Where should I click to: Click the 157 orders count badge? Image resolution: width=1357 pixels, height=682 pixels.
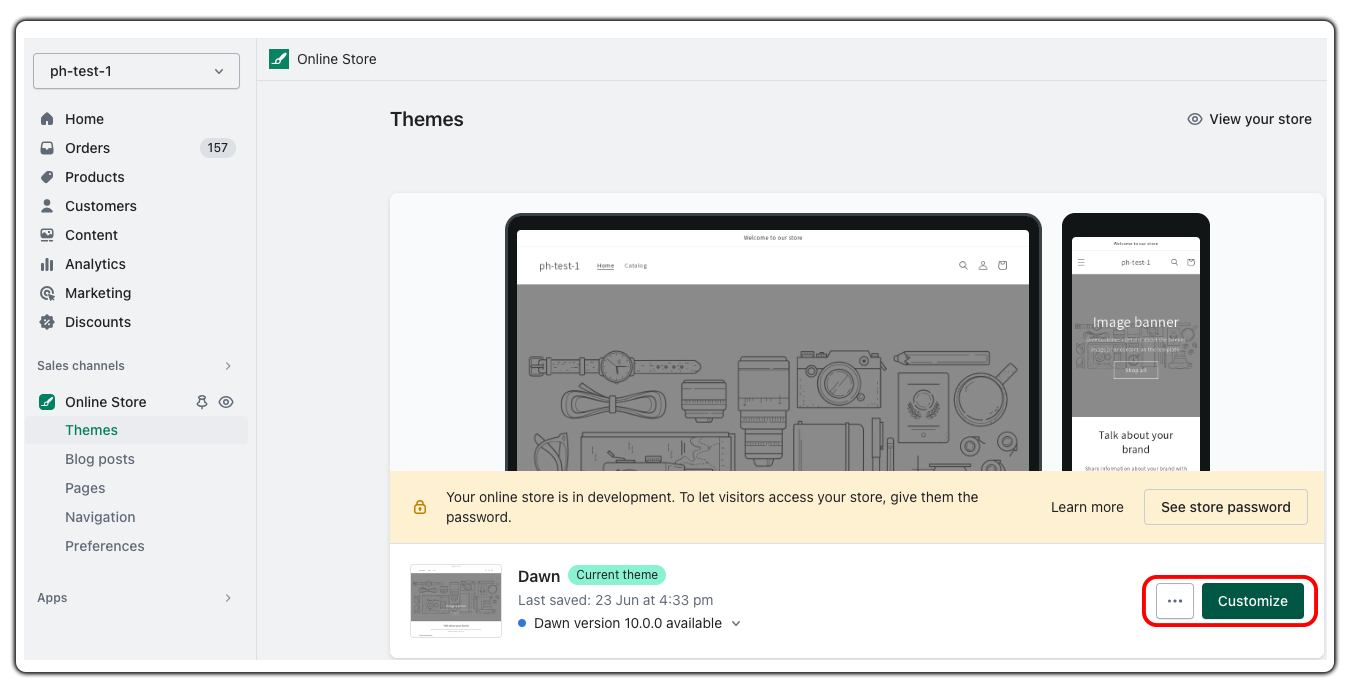218,148
